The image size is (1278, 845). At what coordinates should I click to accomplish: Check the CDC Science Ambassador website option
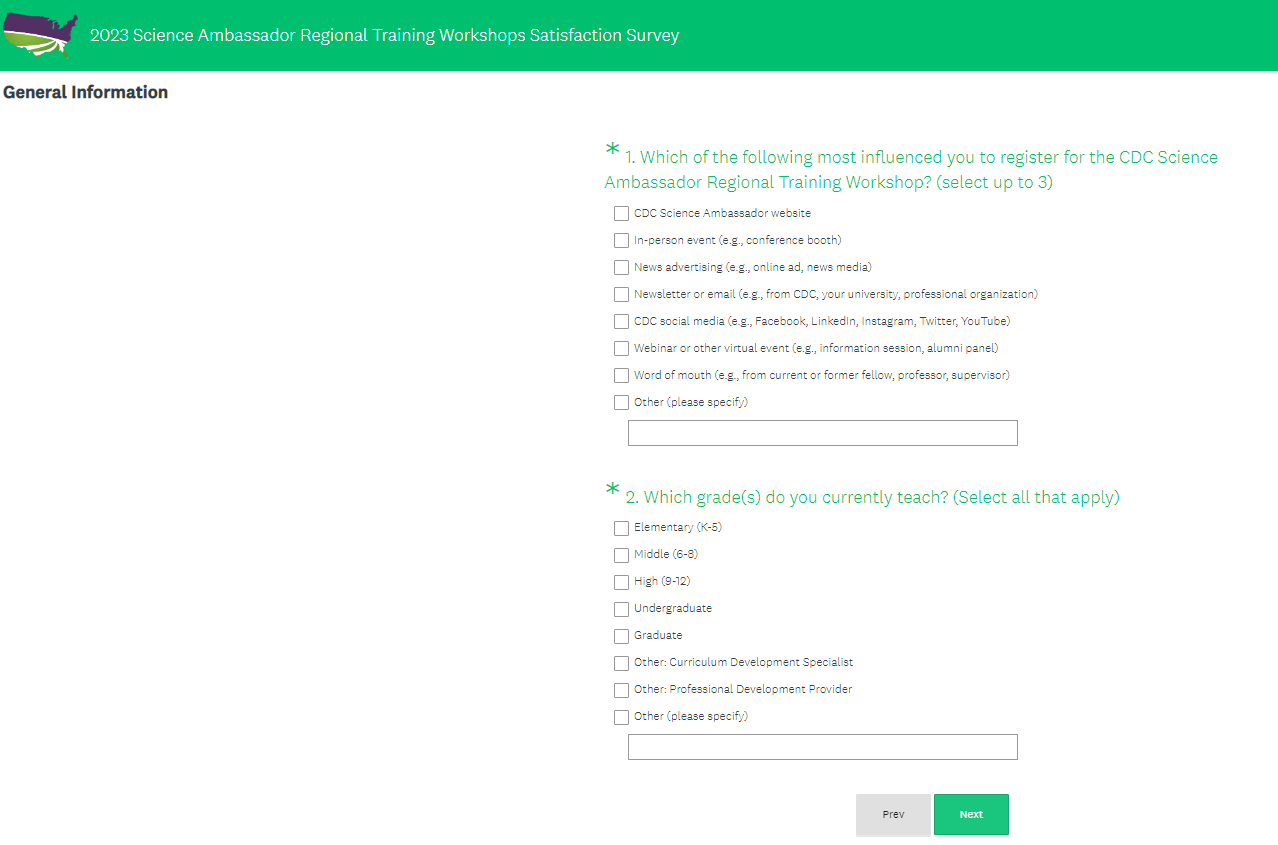(x=621, y=214)
